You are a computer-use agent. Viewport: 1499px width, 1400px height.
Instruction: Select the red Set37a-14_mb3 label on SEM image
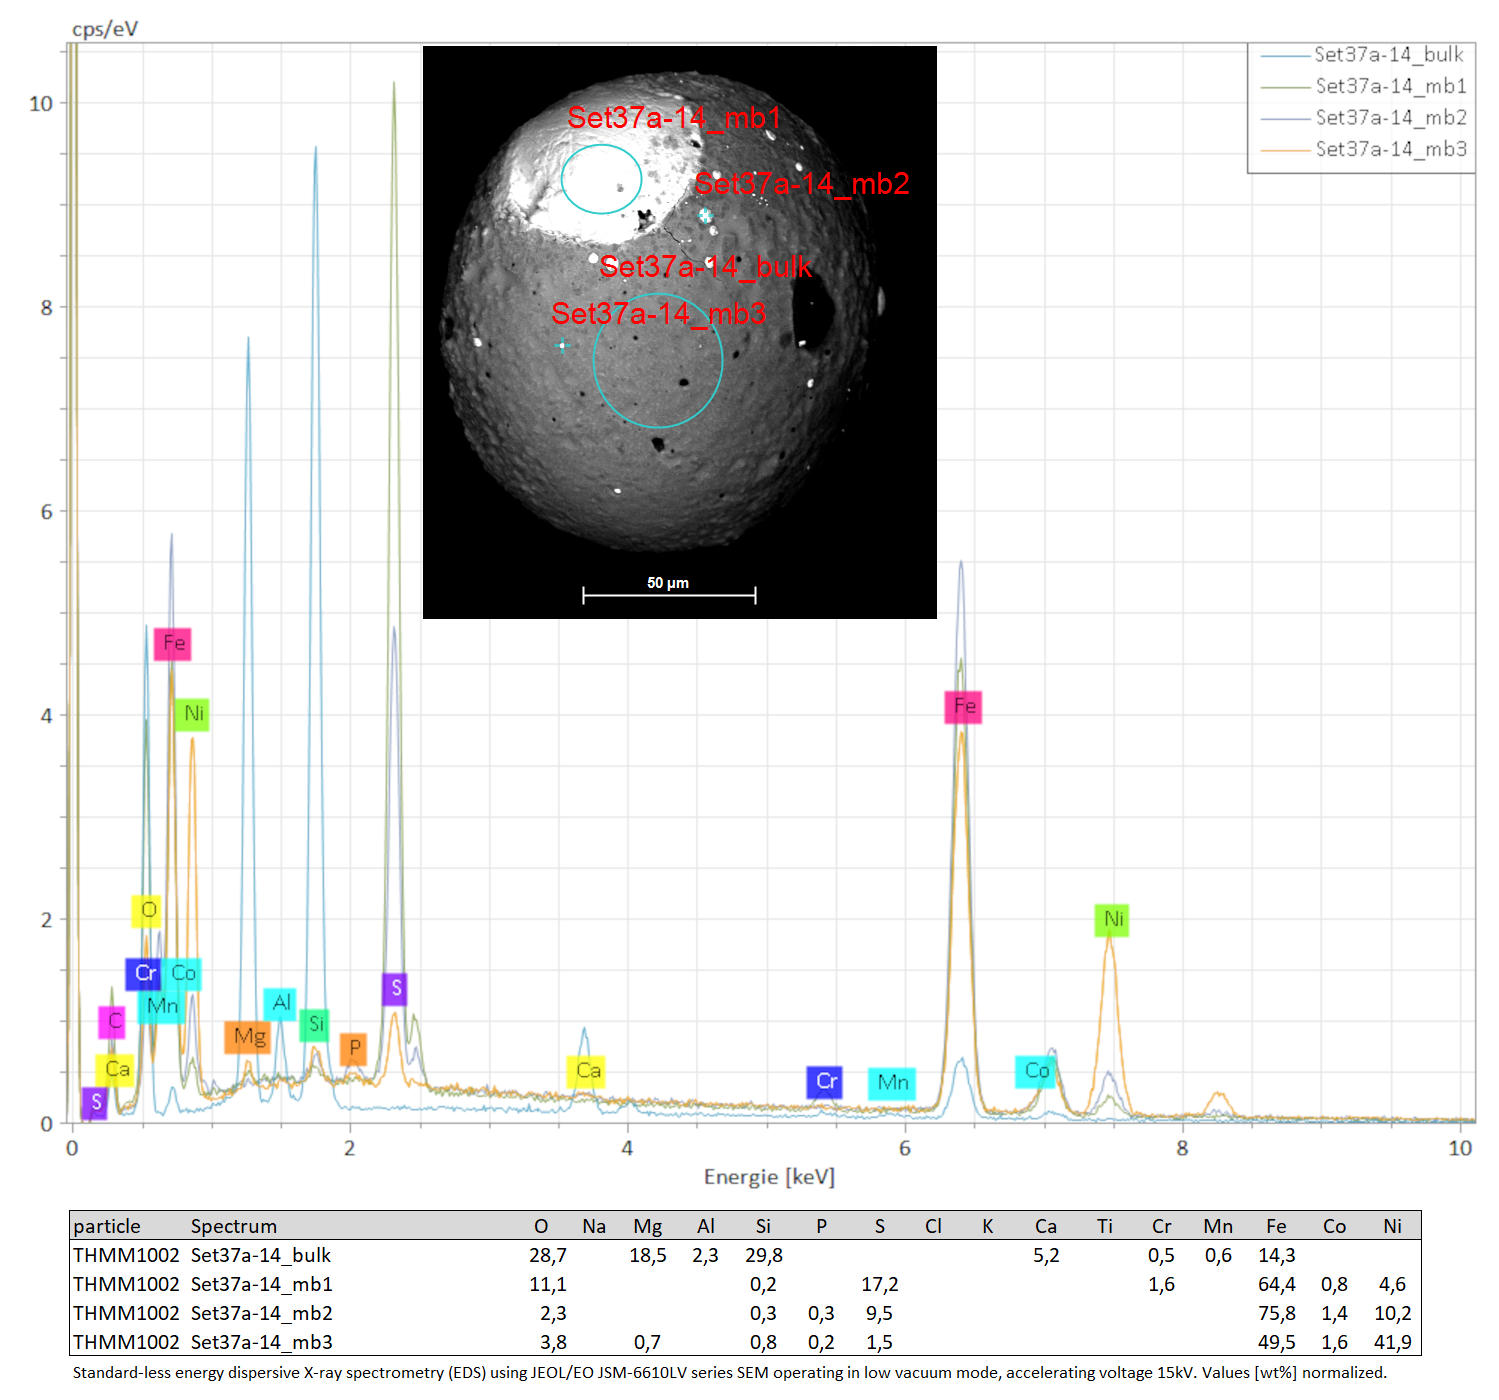pyautogui.click(x=658, y=314)
